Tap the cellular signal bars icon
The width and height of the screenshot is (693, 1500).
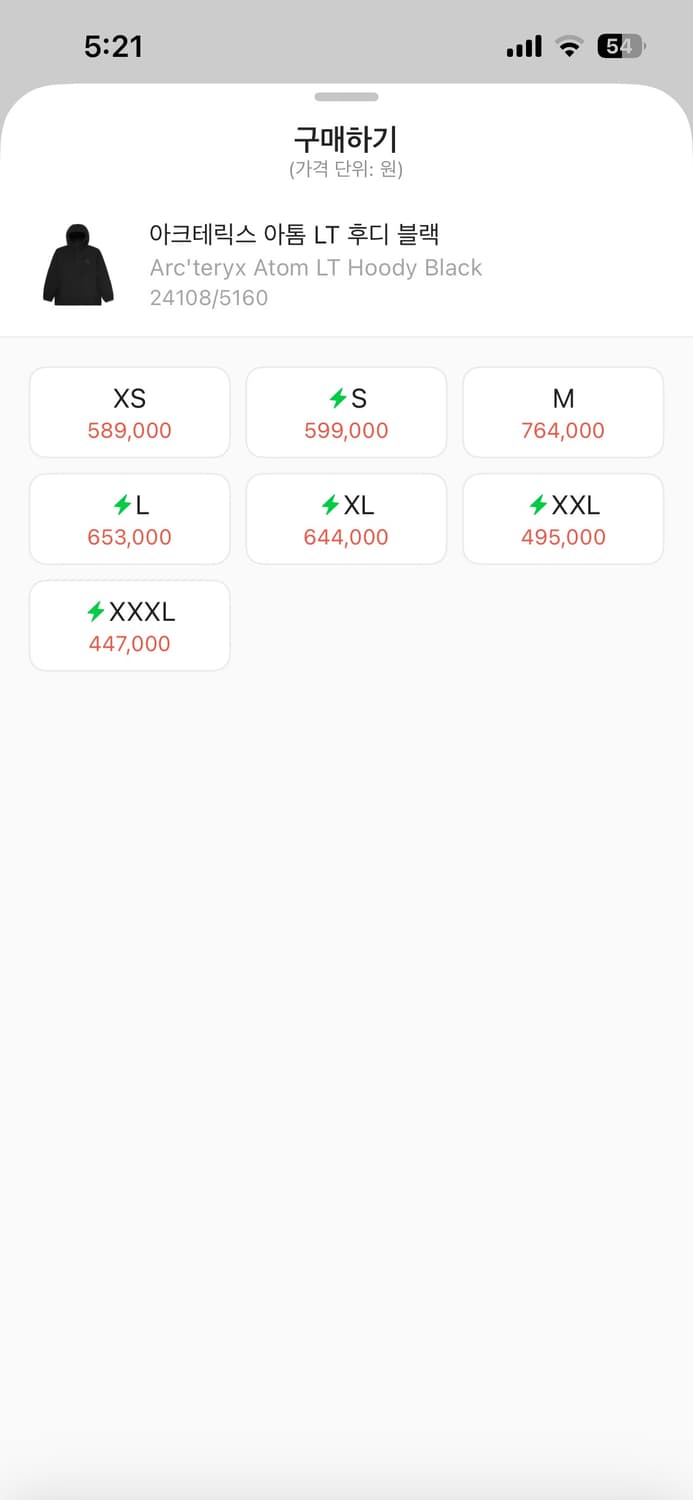523,46
